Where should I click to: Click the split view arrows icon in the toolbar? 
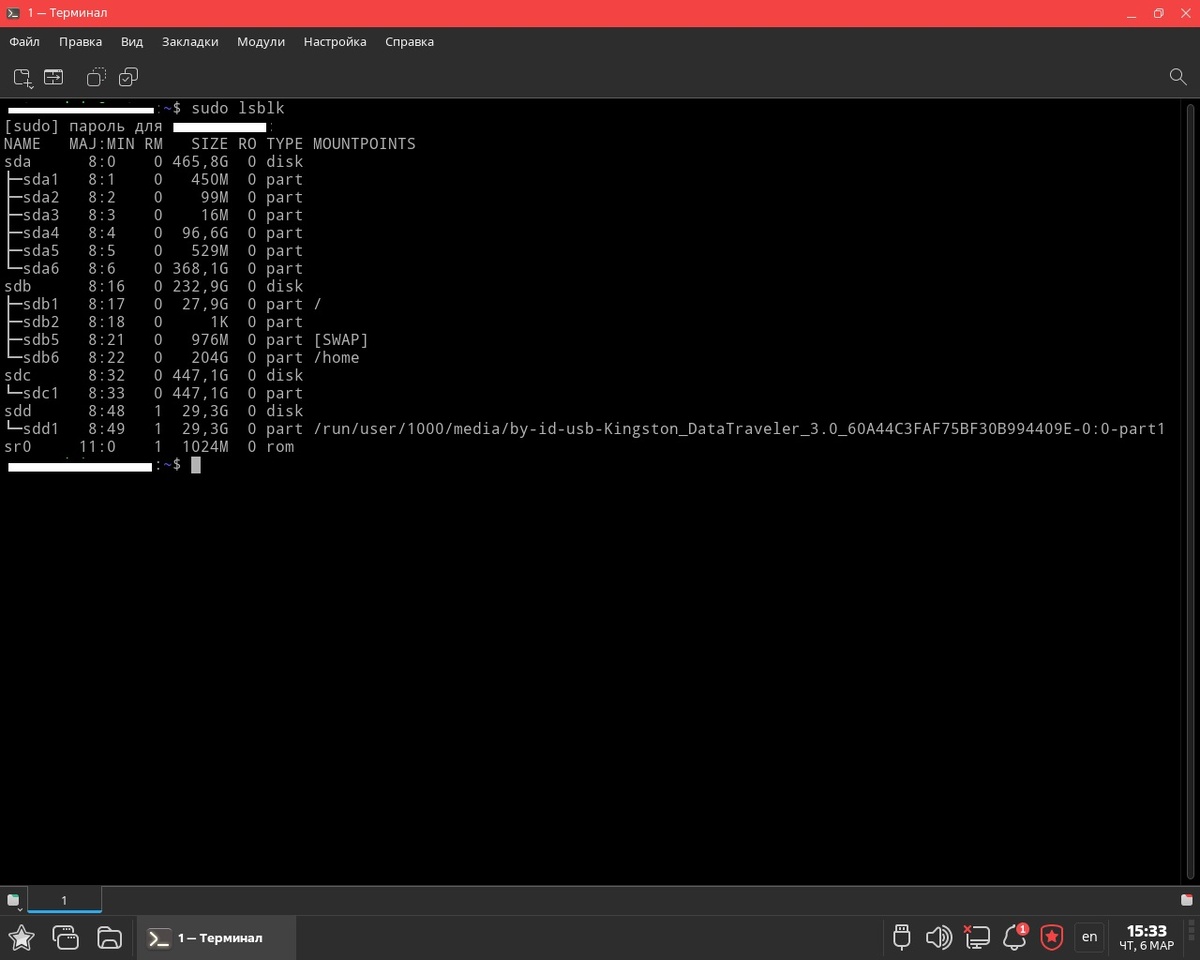[x=53, y=77]
